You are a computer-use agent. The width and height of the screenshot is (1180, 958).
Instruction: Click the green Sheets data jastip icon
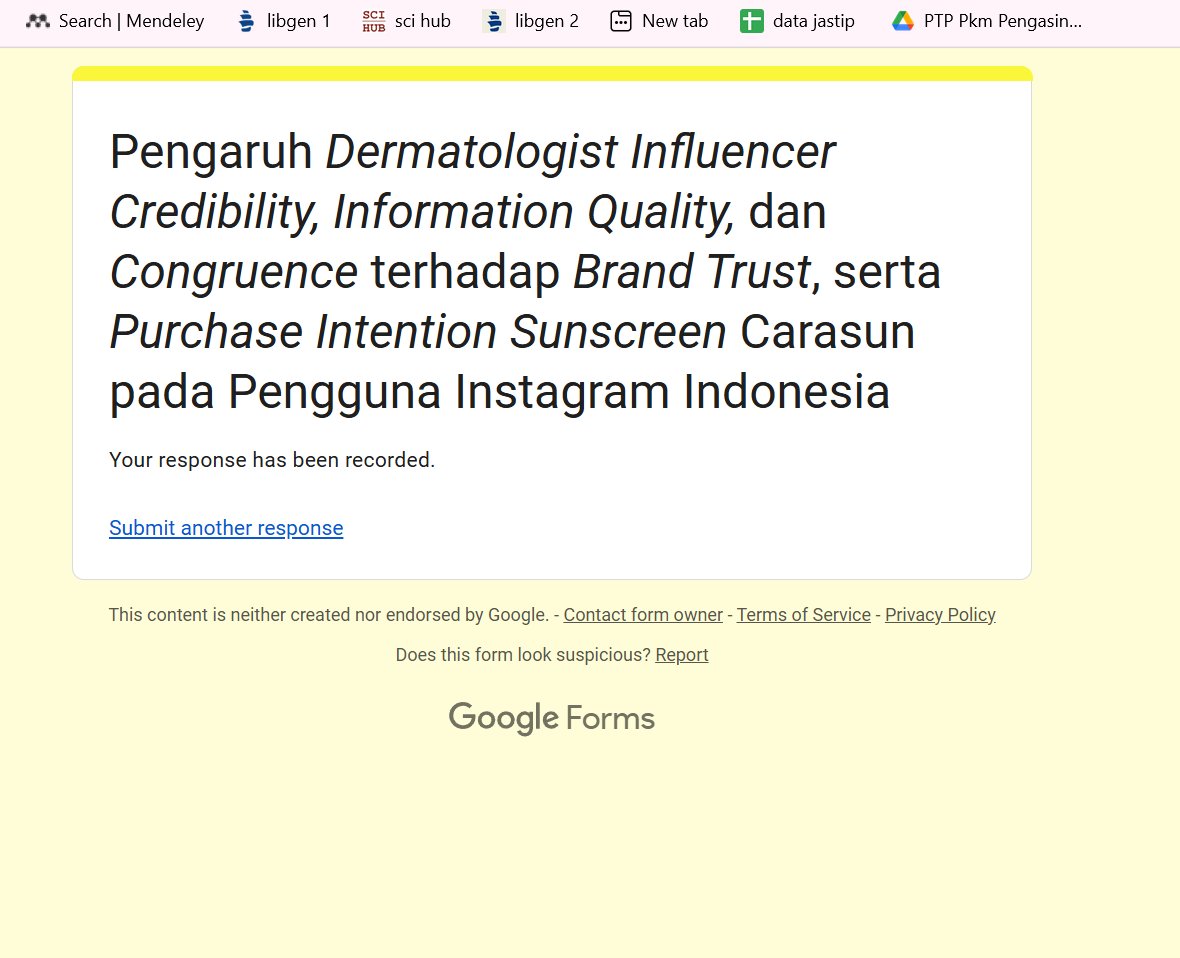coord(752,21)
